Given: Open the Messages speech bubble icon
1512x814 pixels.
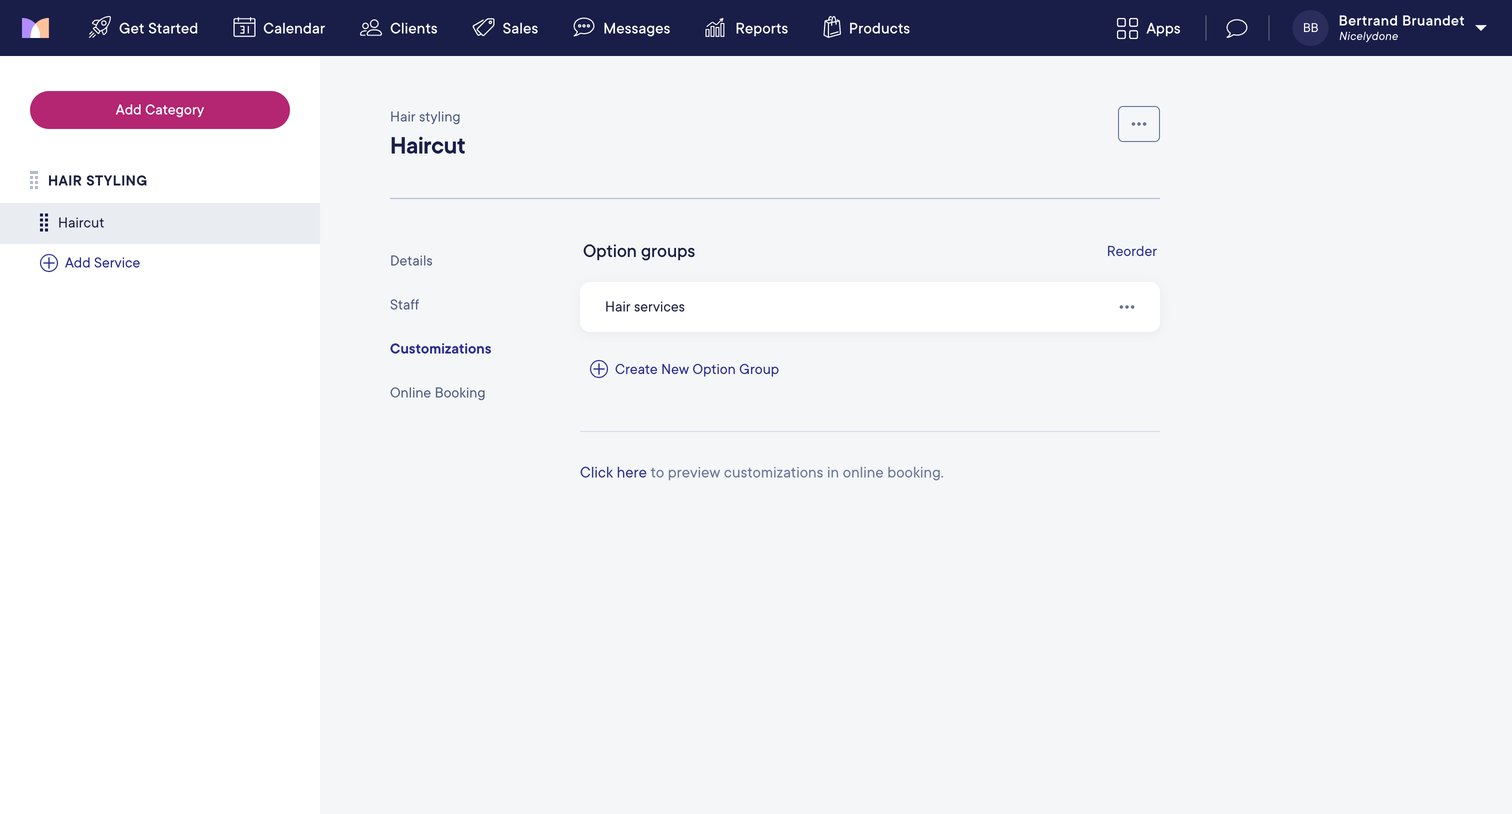Looking at the screenshot, I should 584,28.
